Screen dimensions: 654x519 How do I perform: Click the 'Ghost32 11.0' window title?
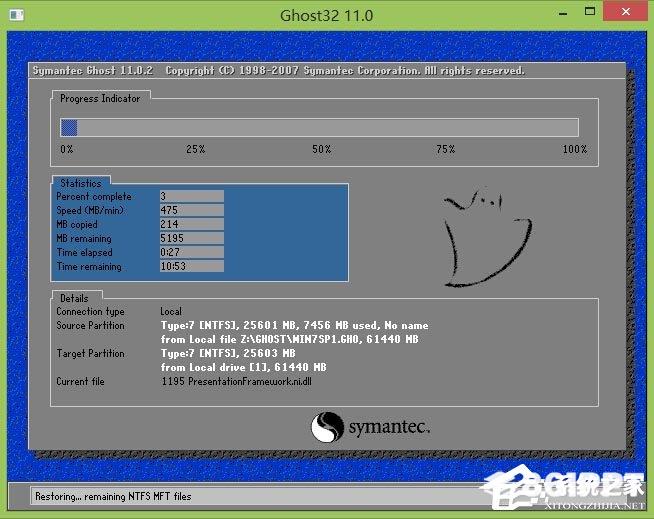[x=327, y=16]
